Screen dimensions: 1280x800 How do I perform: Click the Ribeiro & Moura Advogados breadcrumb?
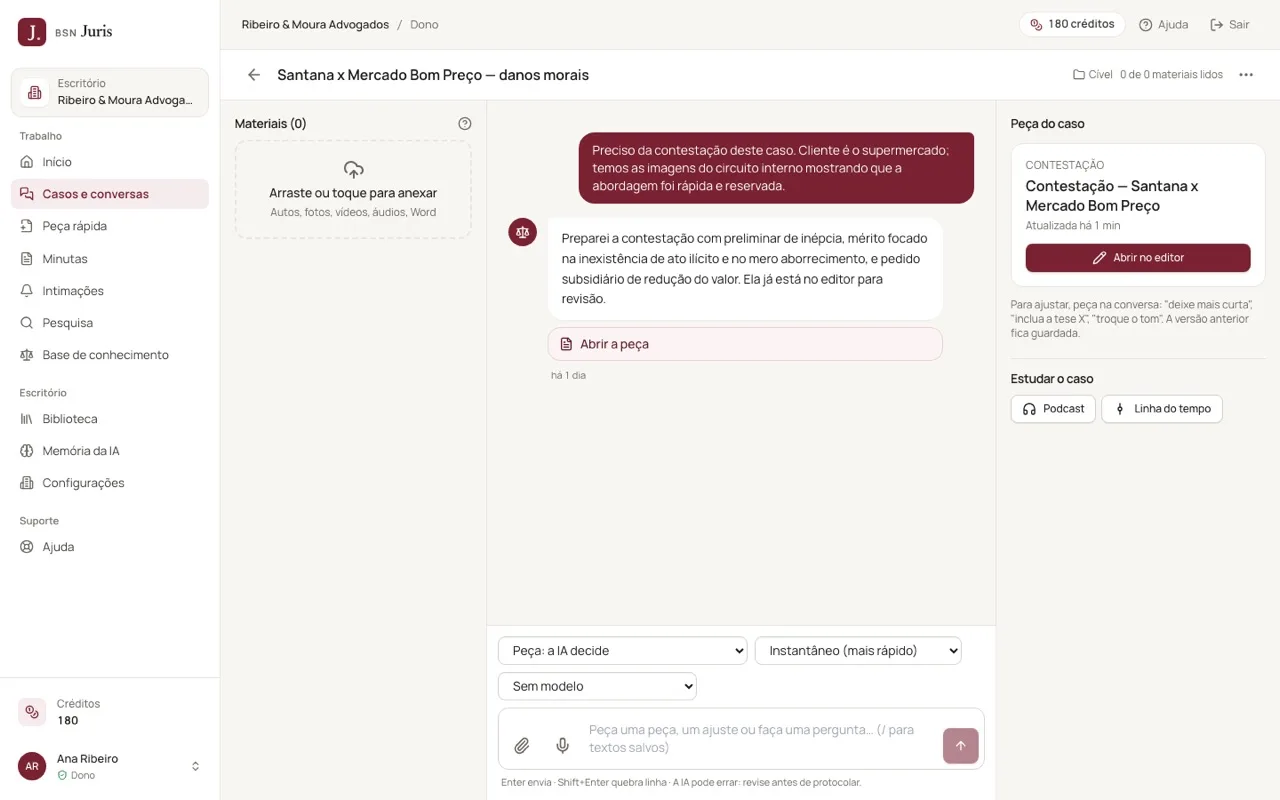[x=315, y=24]
